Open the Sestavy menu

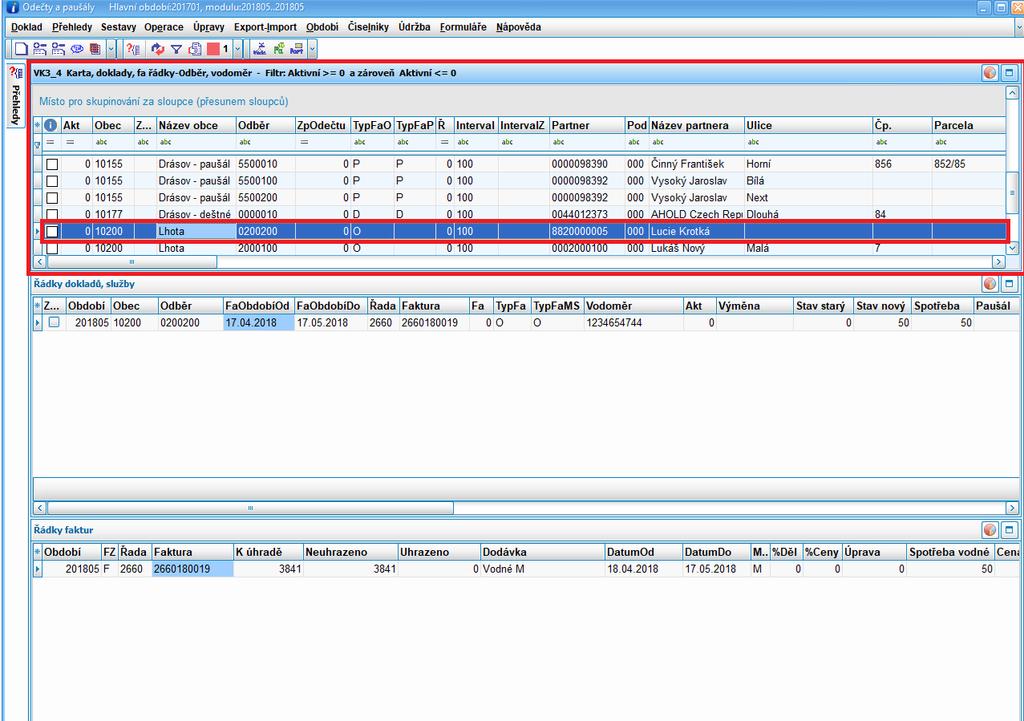[118, 27]
